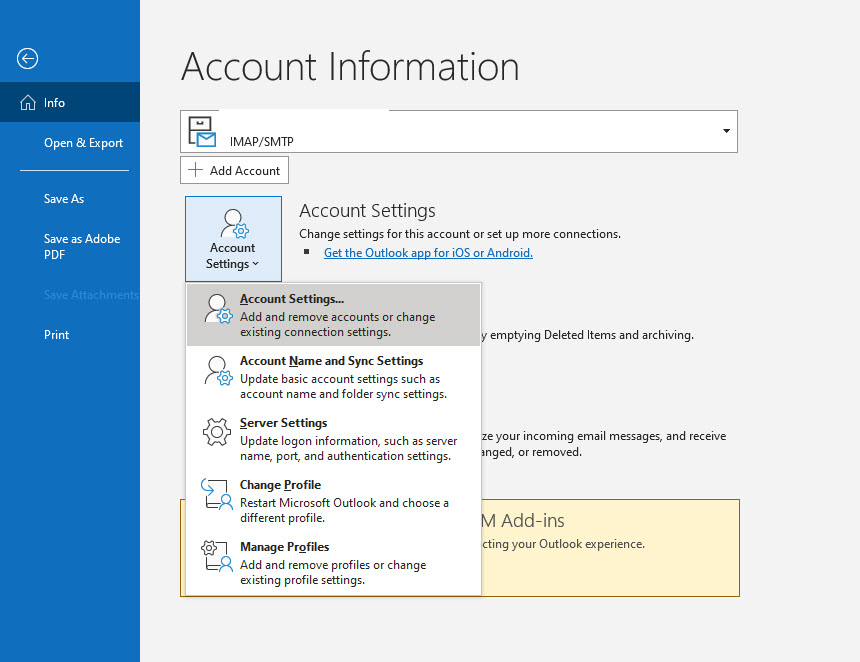The image size is (860, 662).
Task: Open the Open & Export tab
Action: (x=70, y=143)
